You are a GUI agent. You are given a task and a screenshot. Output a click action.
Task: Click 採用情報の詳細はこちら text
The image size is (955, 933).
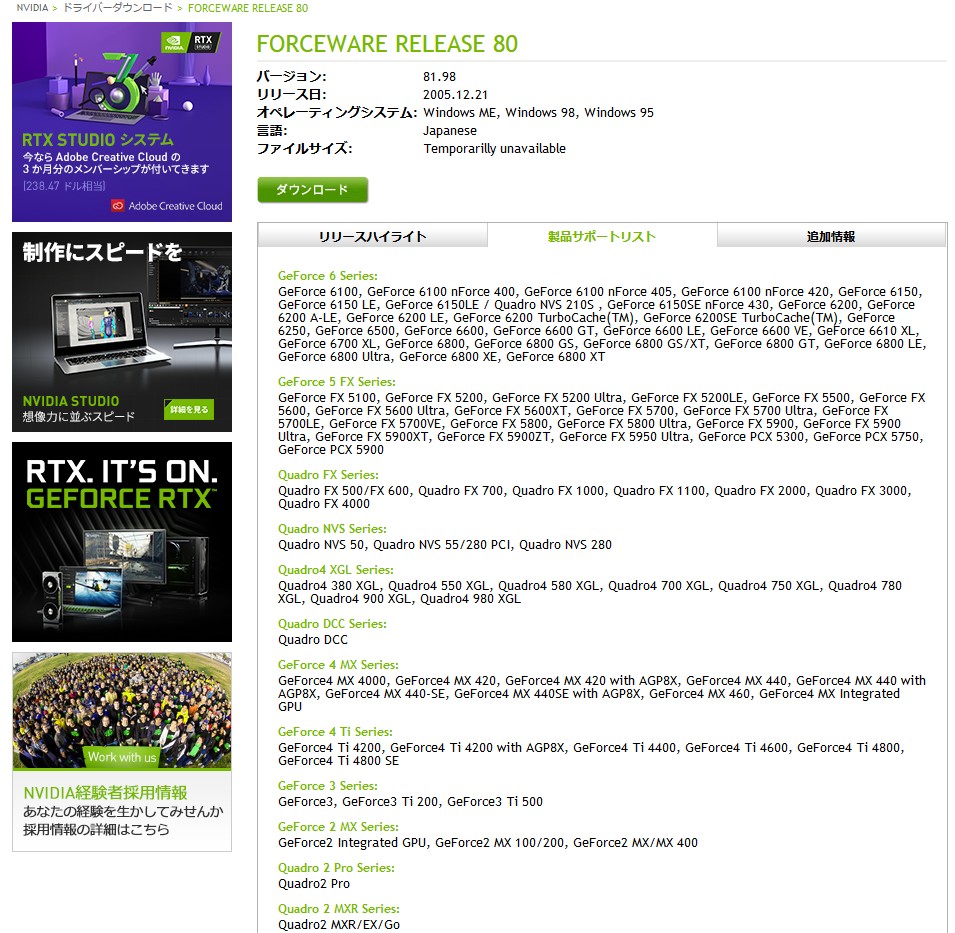96,829
